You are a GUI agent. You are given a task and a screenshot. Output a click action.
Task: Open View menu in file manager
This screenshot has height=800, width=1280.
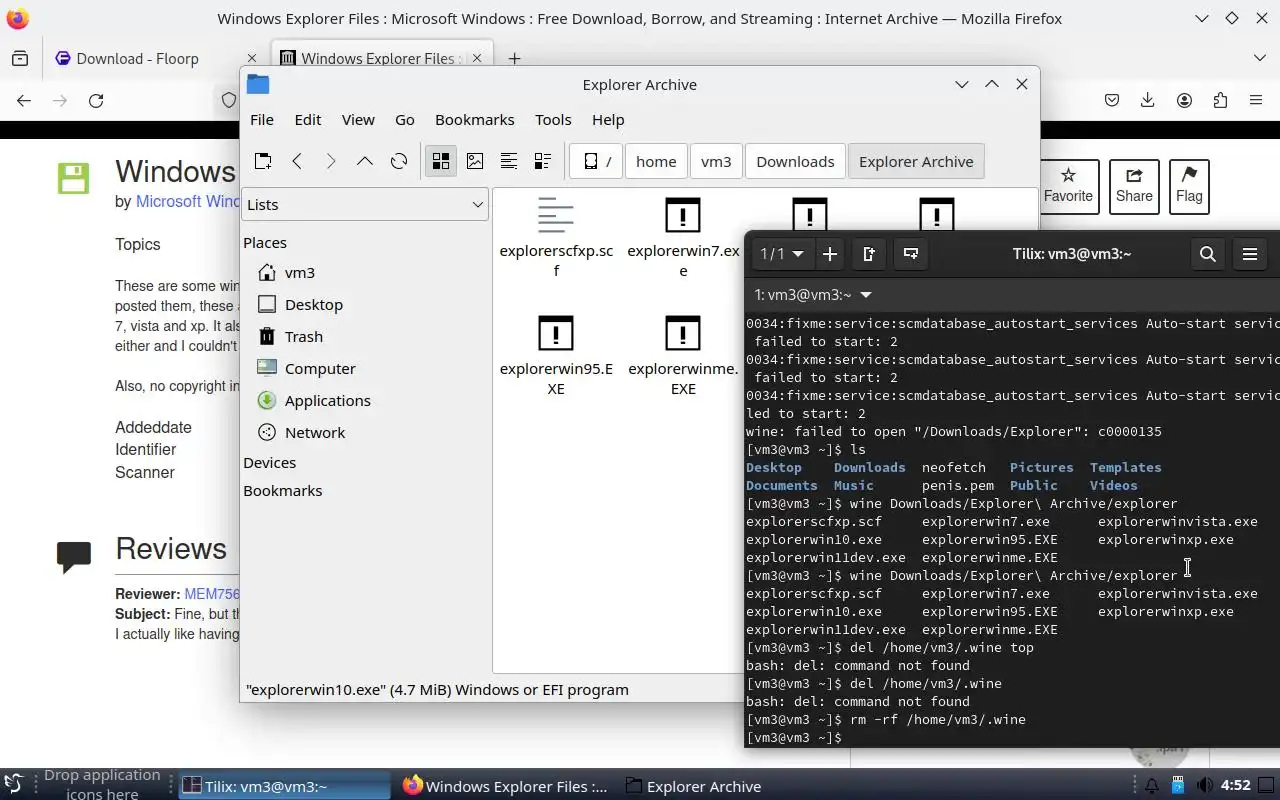(x=358, y=119)
